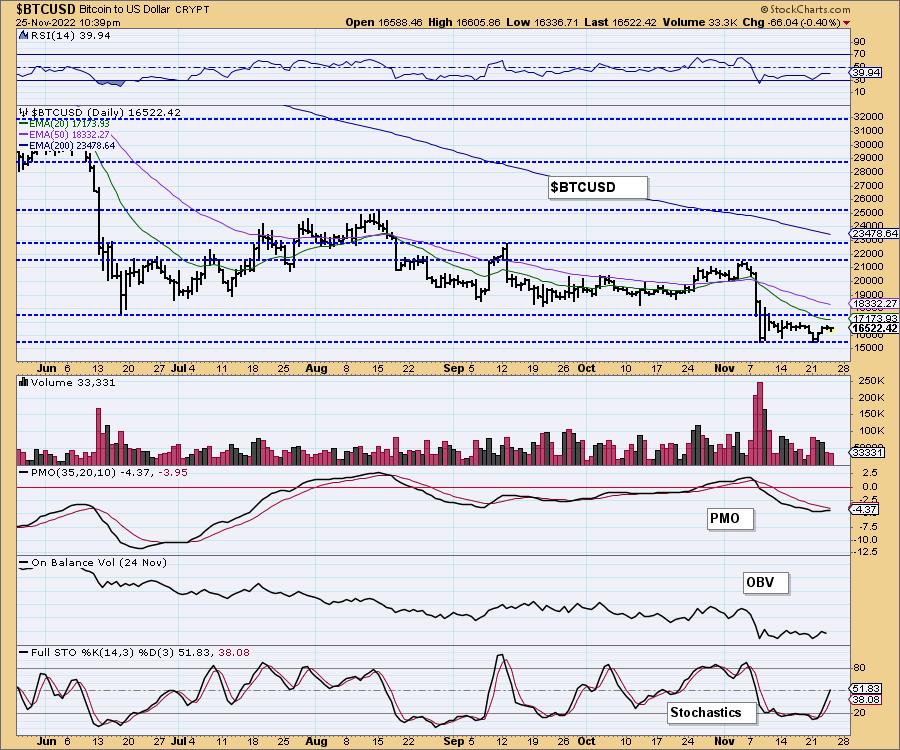Click the price-bar icon before $BTCUSD (Daily)
The height and width of the screenshot is (750, 900).
coord(23,112)
